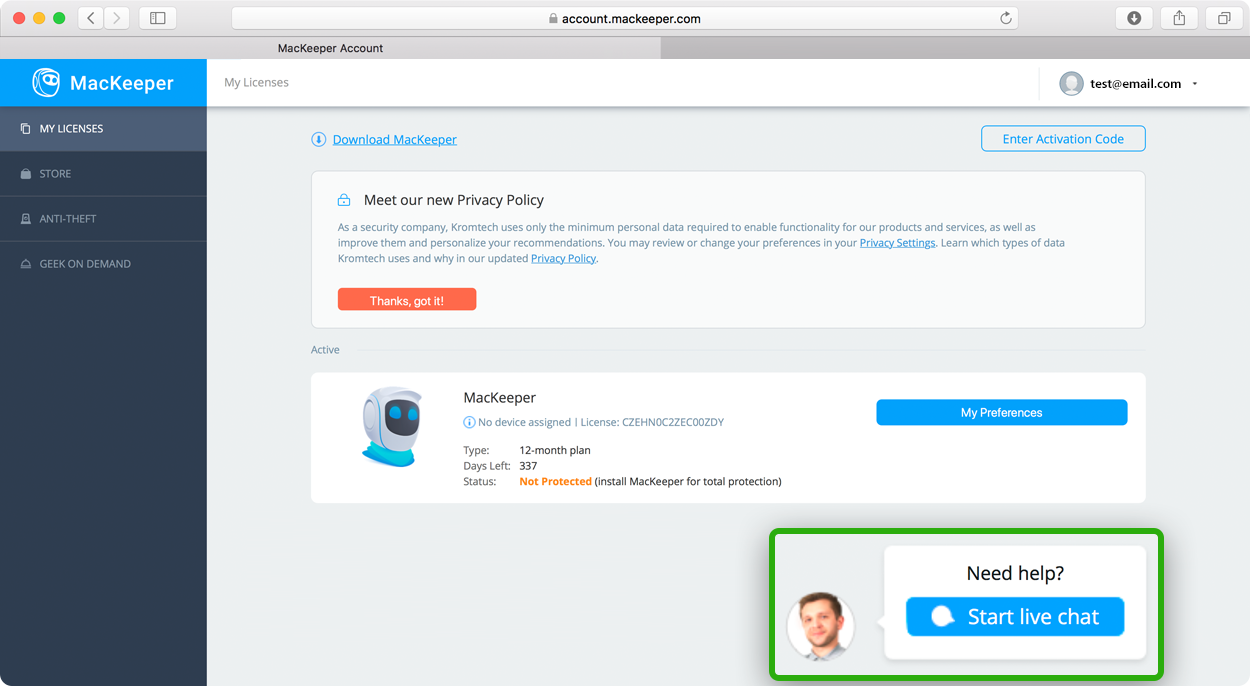Click the user avatar icon

[x=1071, y=84]
